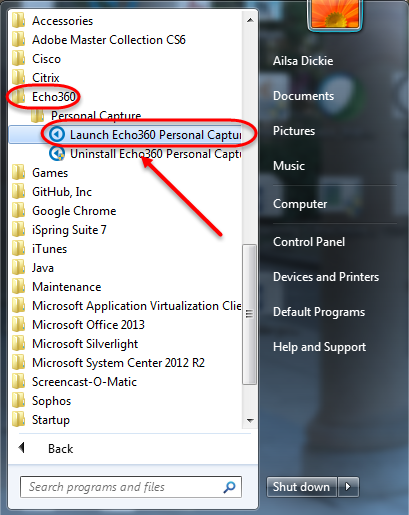The image size is (409, 515).
Task: Click the Shut down button
Action: (302, 487)
